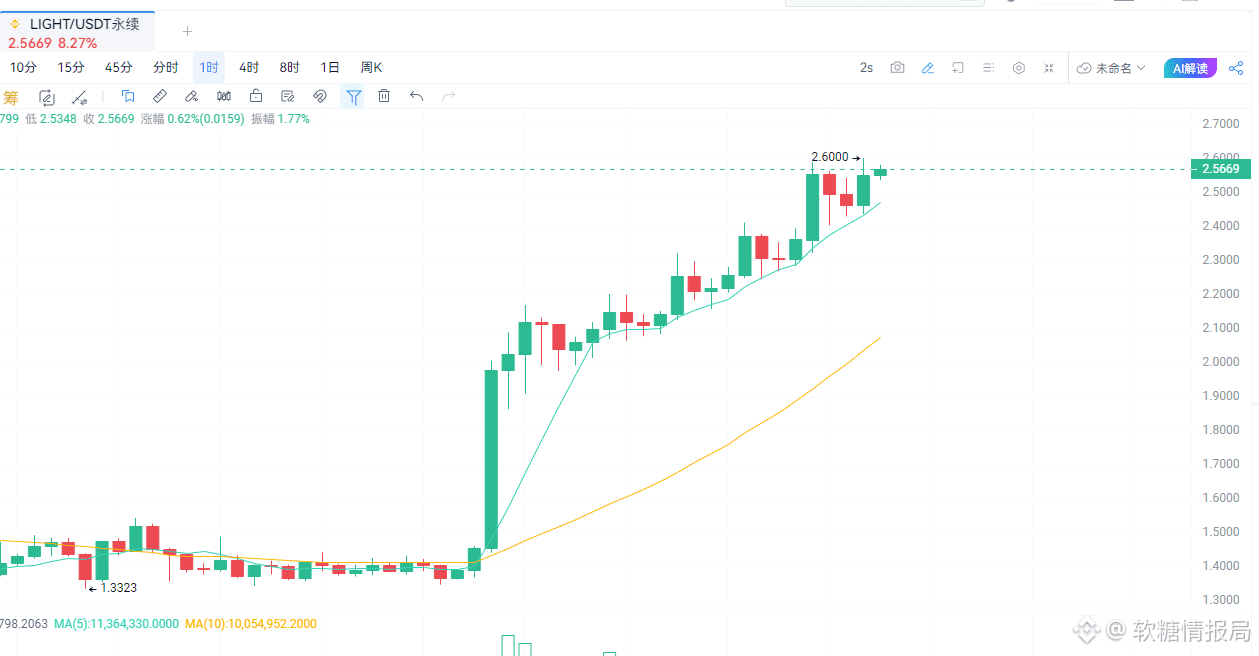Open the 未命名 layout dropdown
This screenshot has height=656, width=1259.
(x=1110, y=68)
